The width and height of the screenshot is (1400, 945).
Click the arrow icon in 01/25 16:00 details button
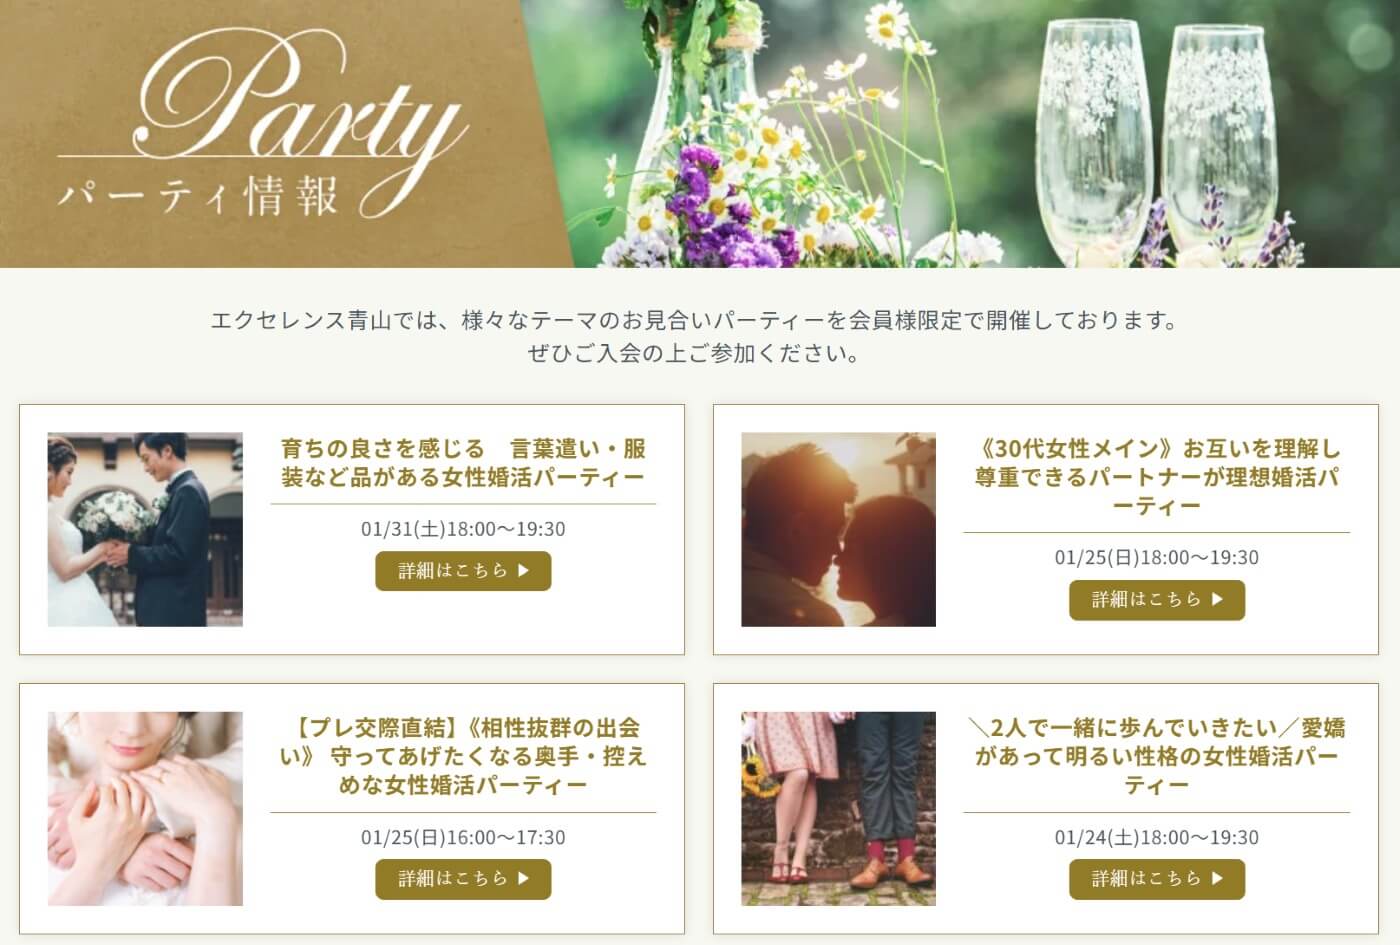[523, 879]
